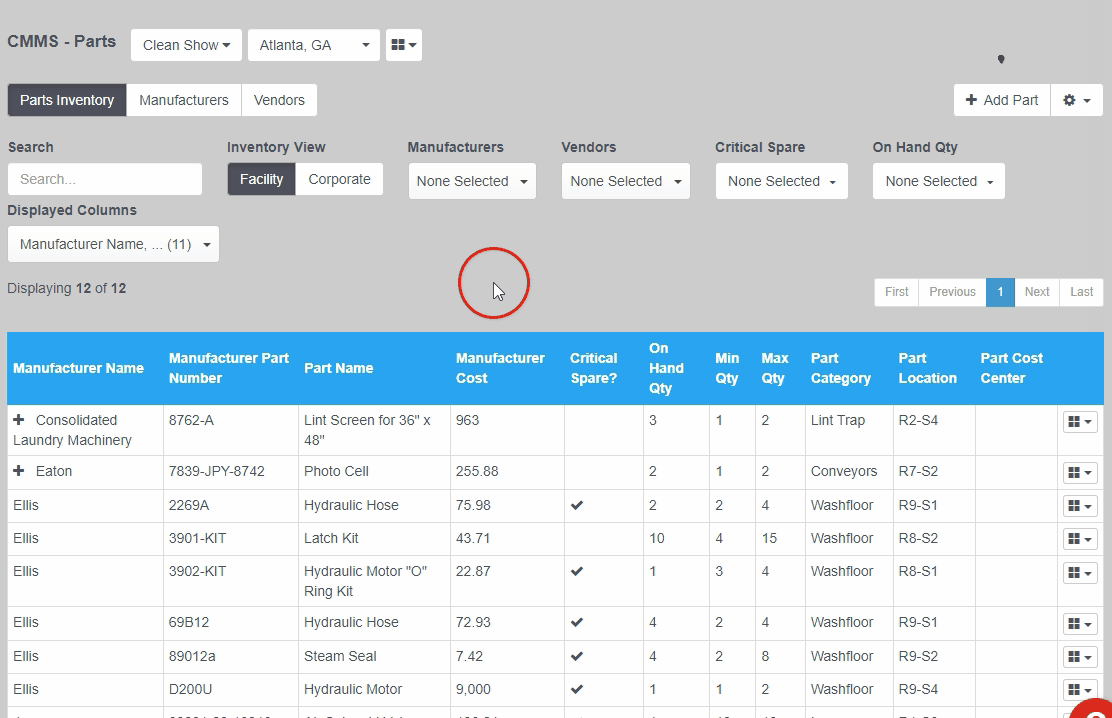Switch Inventory View to Facility
Image resolution: width=1112 pixels, height=718 pixels.
[261, 180]
